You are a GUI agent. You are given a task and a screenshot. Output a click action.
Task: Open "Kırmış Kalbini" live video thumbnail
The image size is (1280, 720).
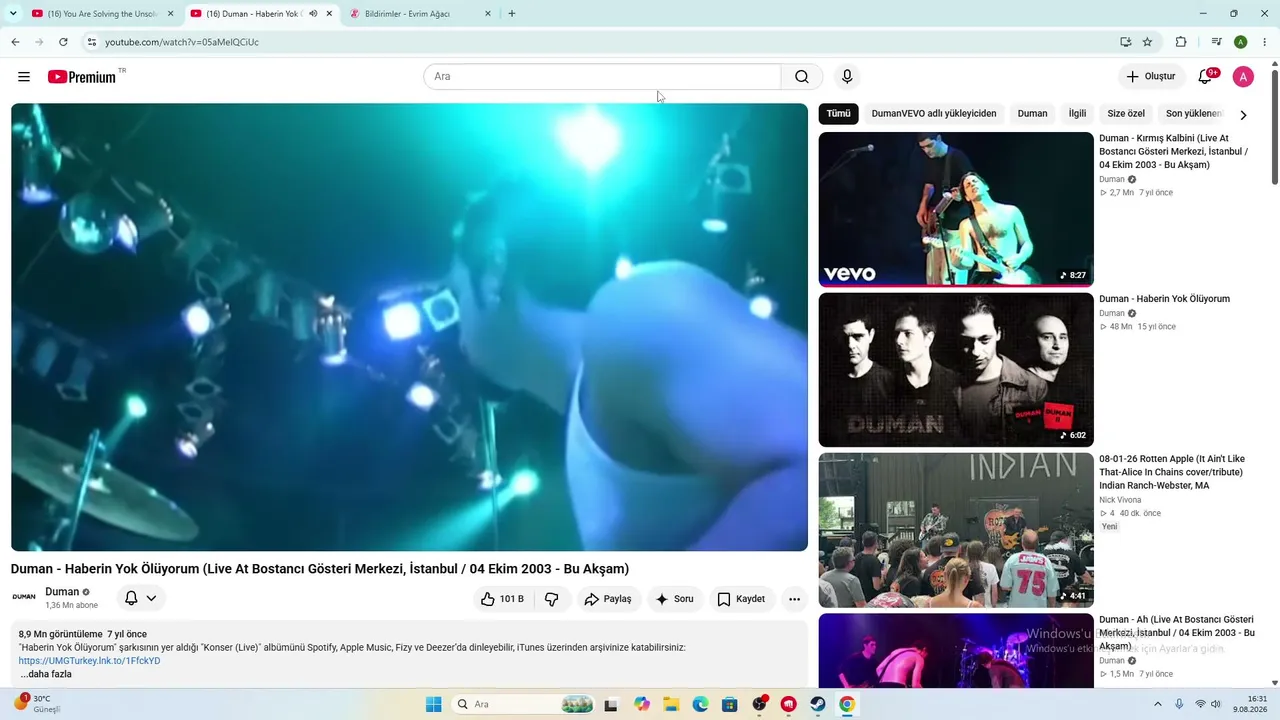pyautogui.click(x=956, y=210)
